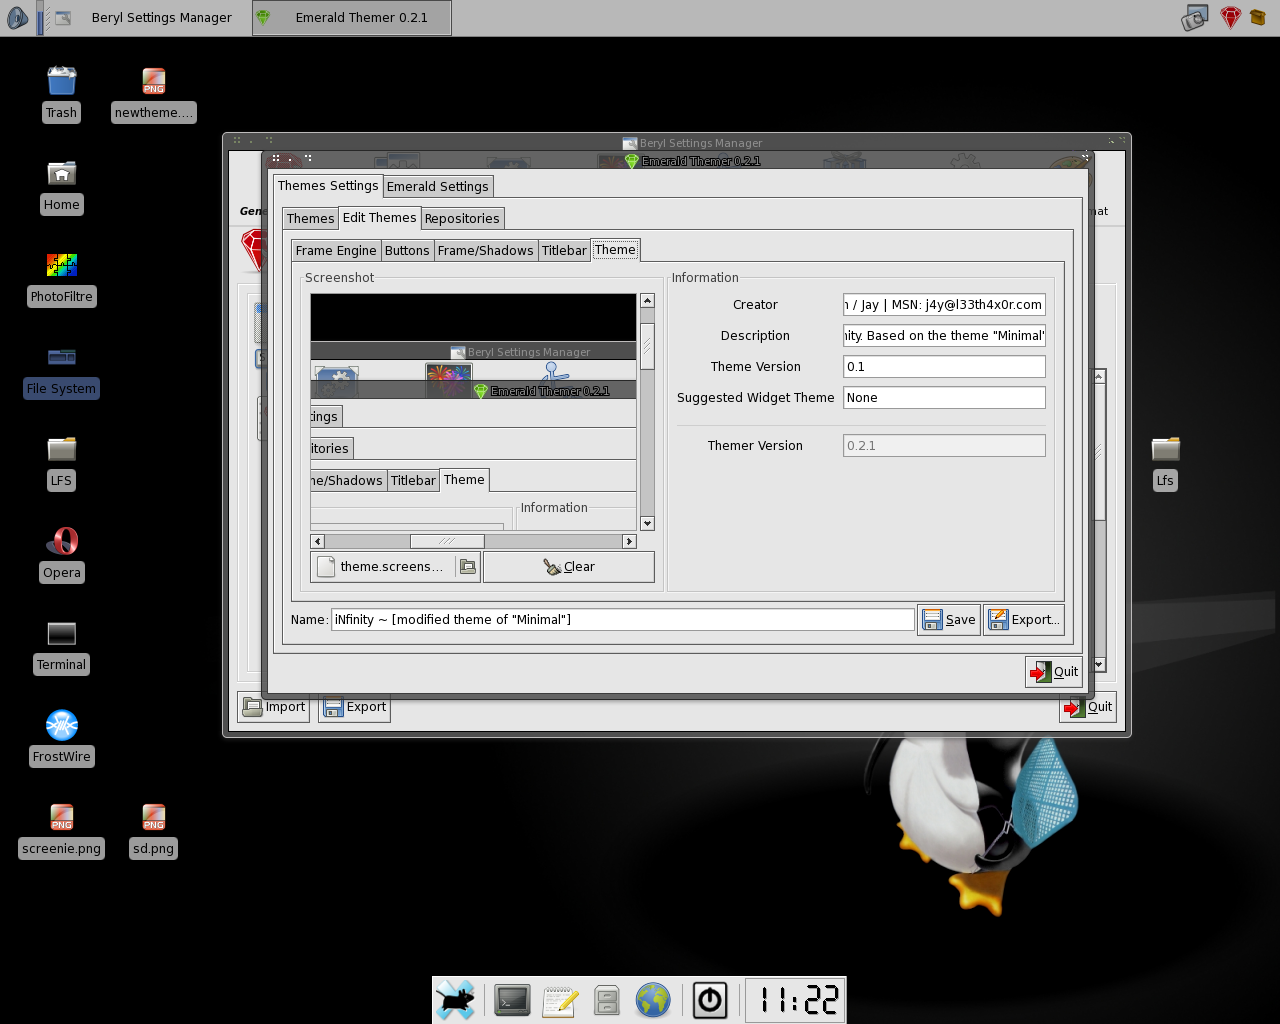Click the screenshot camera tray icon
The image size is (1280, 1024).
coord(1195,17)
